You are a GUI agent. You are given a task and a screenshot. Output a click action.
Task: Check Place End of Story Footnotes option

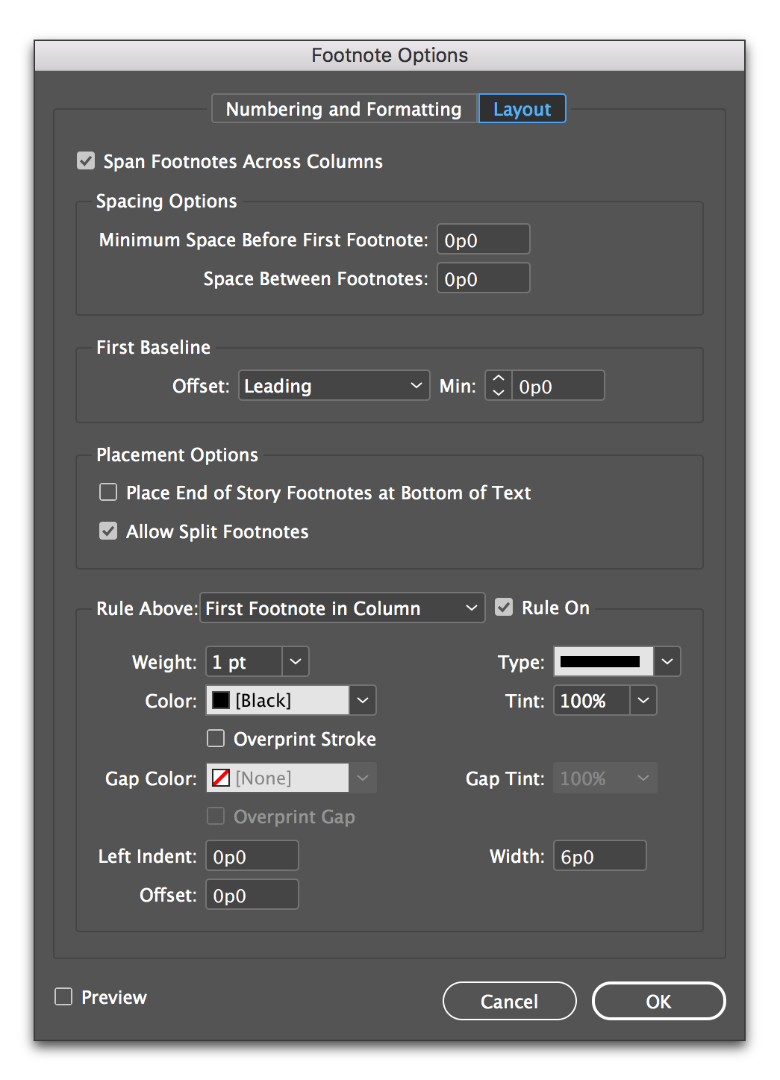pyautogui.click(x=108, y=492)
